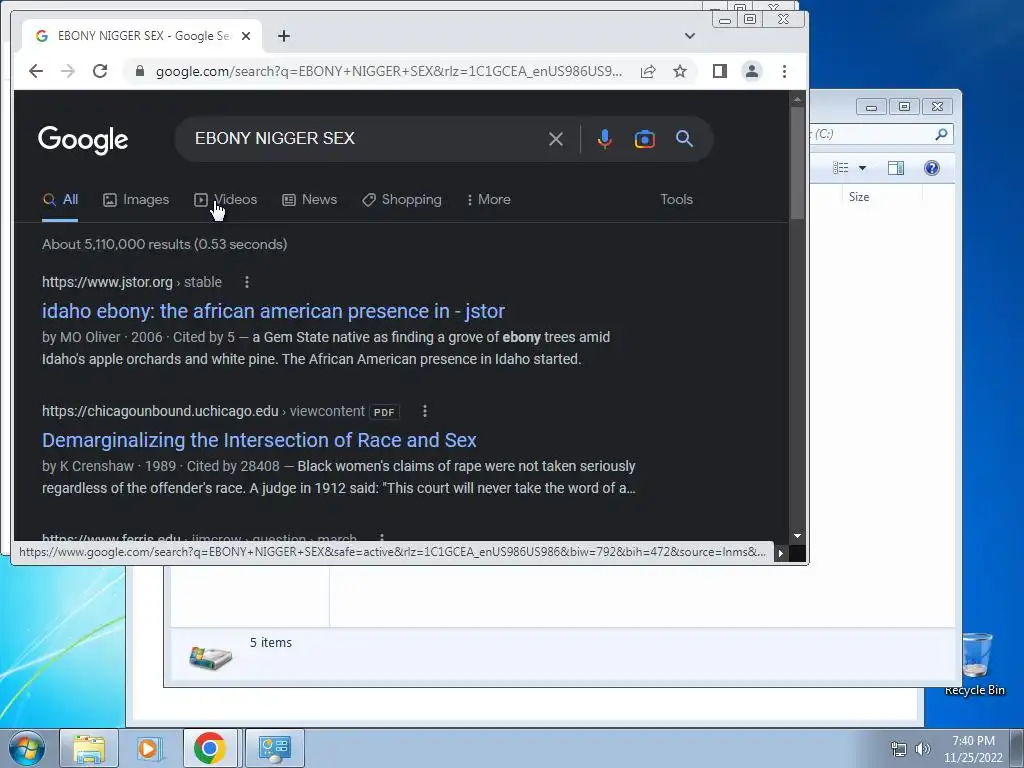Click the 'About 5,110,000 results' stats text
Viewport: 1024px width, 768px height.
click(165, 244)
